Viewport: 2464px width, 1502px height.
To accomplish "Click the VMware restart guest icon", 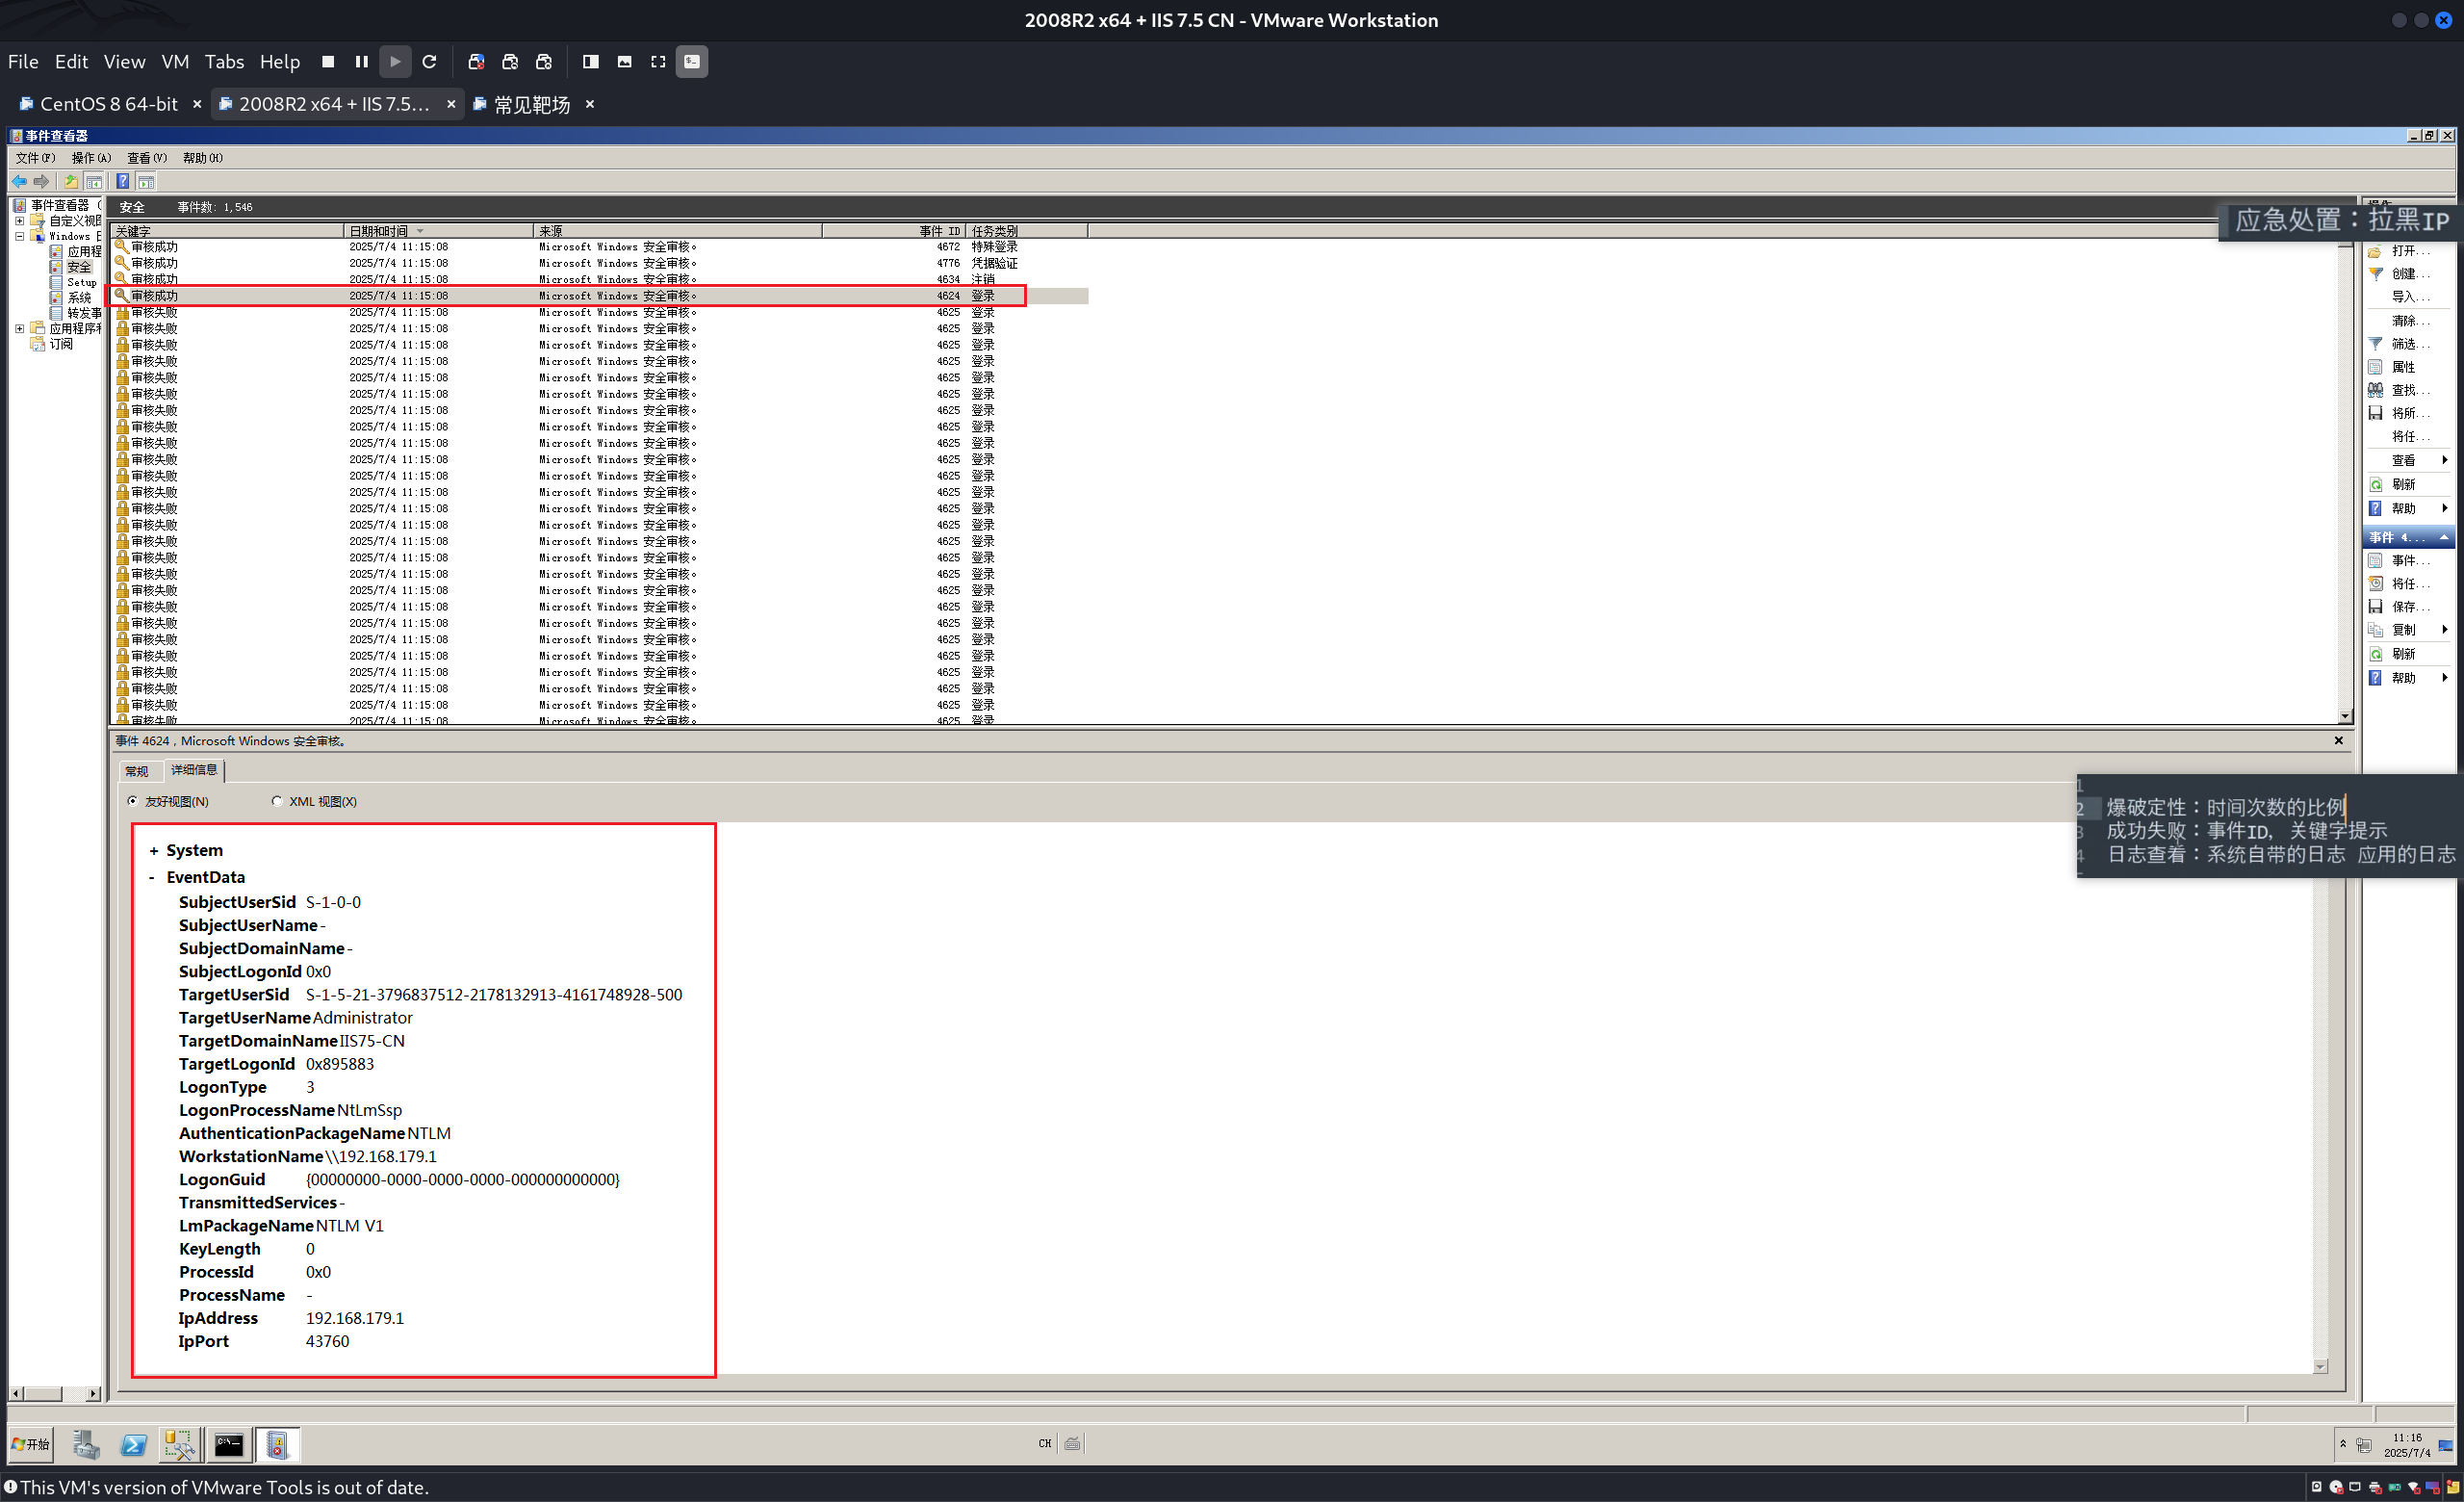I will pos(429,62).
